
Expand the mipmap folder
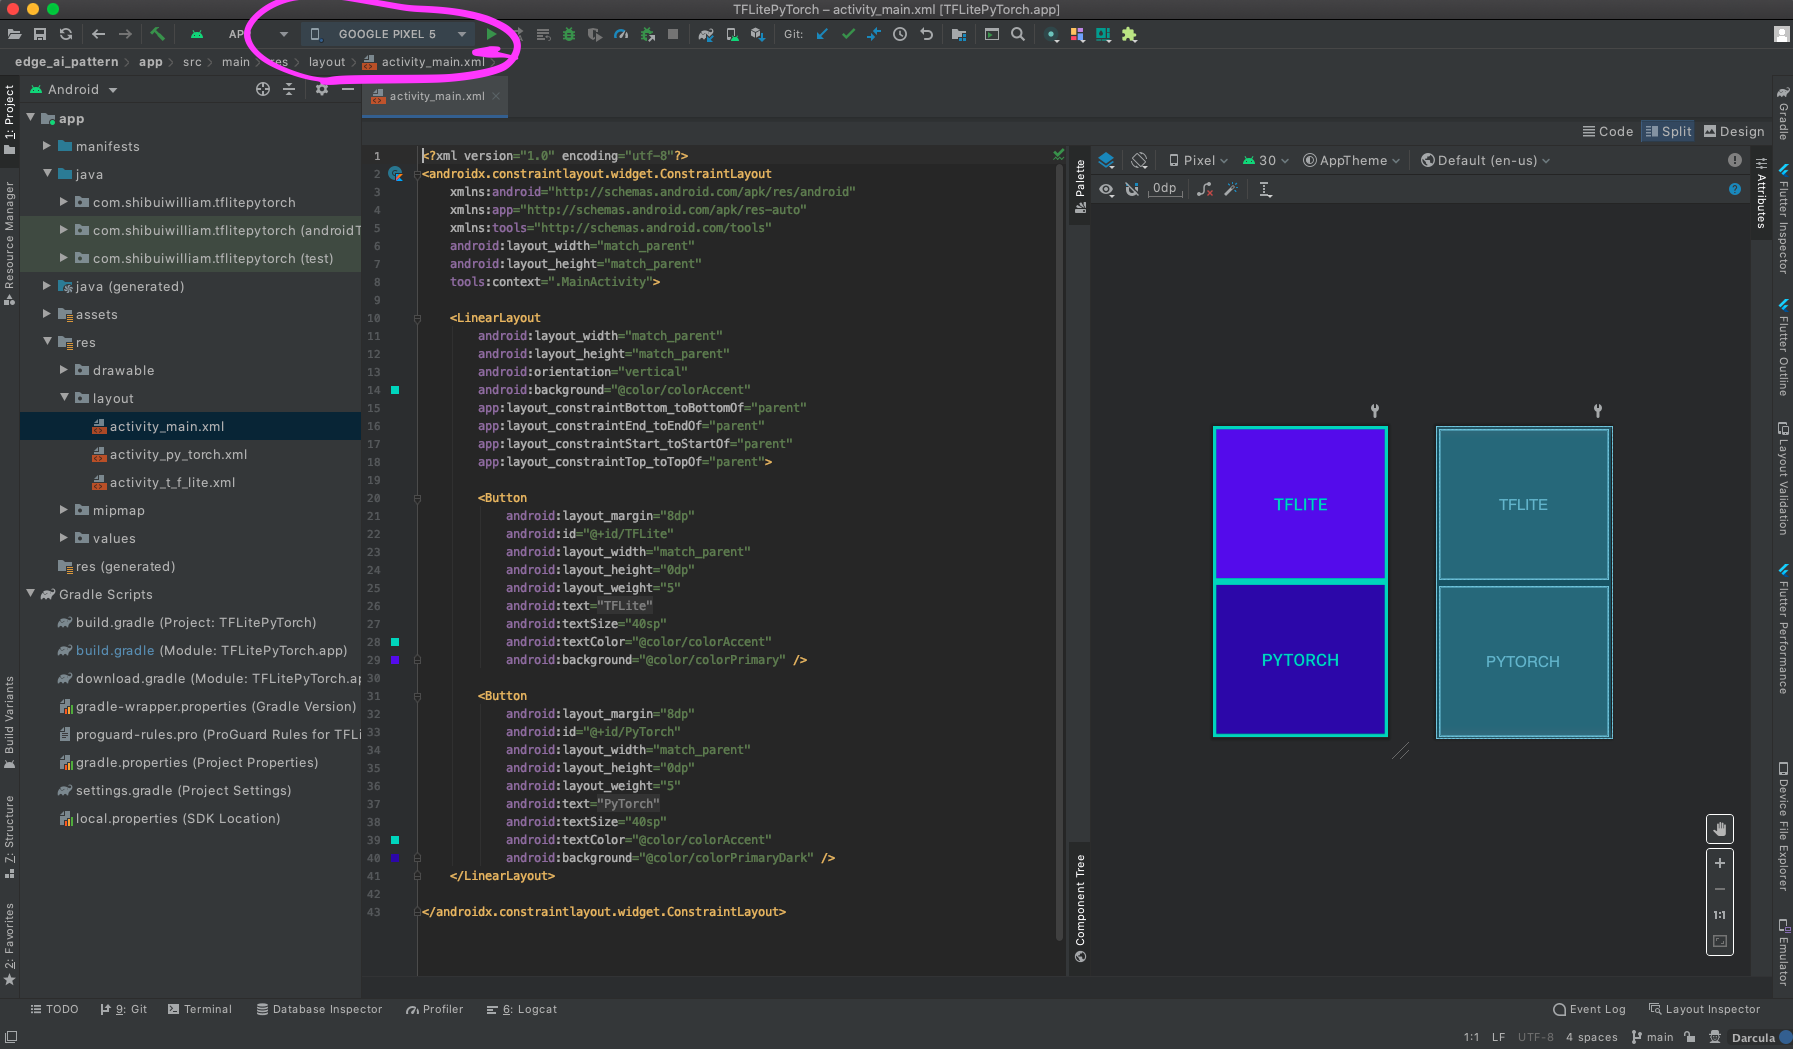tap(64, 510)
